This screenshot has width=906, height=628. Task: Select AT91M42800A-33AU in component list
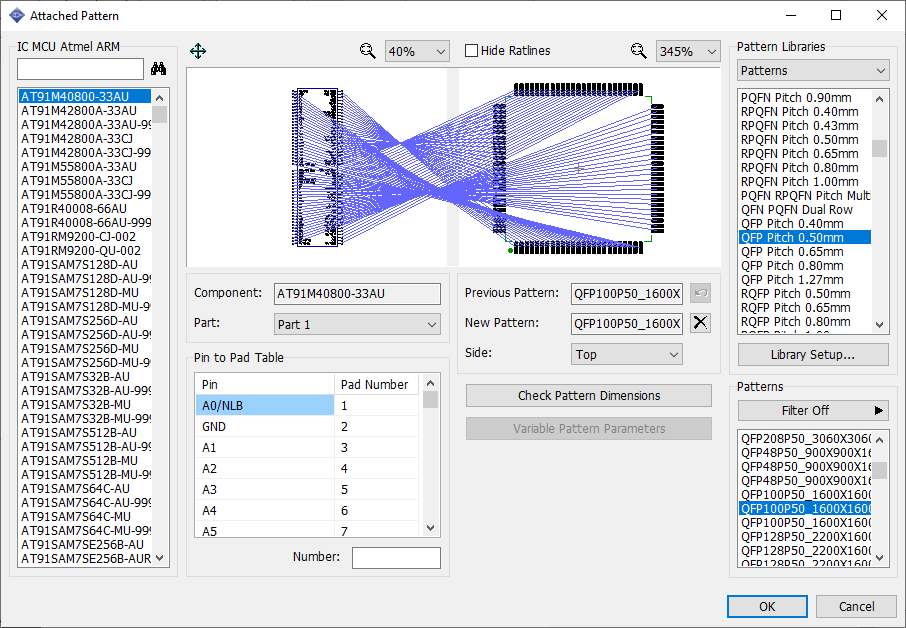coord(85,110)
